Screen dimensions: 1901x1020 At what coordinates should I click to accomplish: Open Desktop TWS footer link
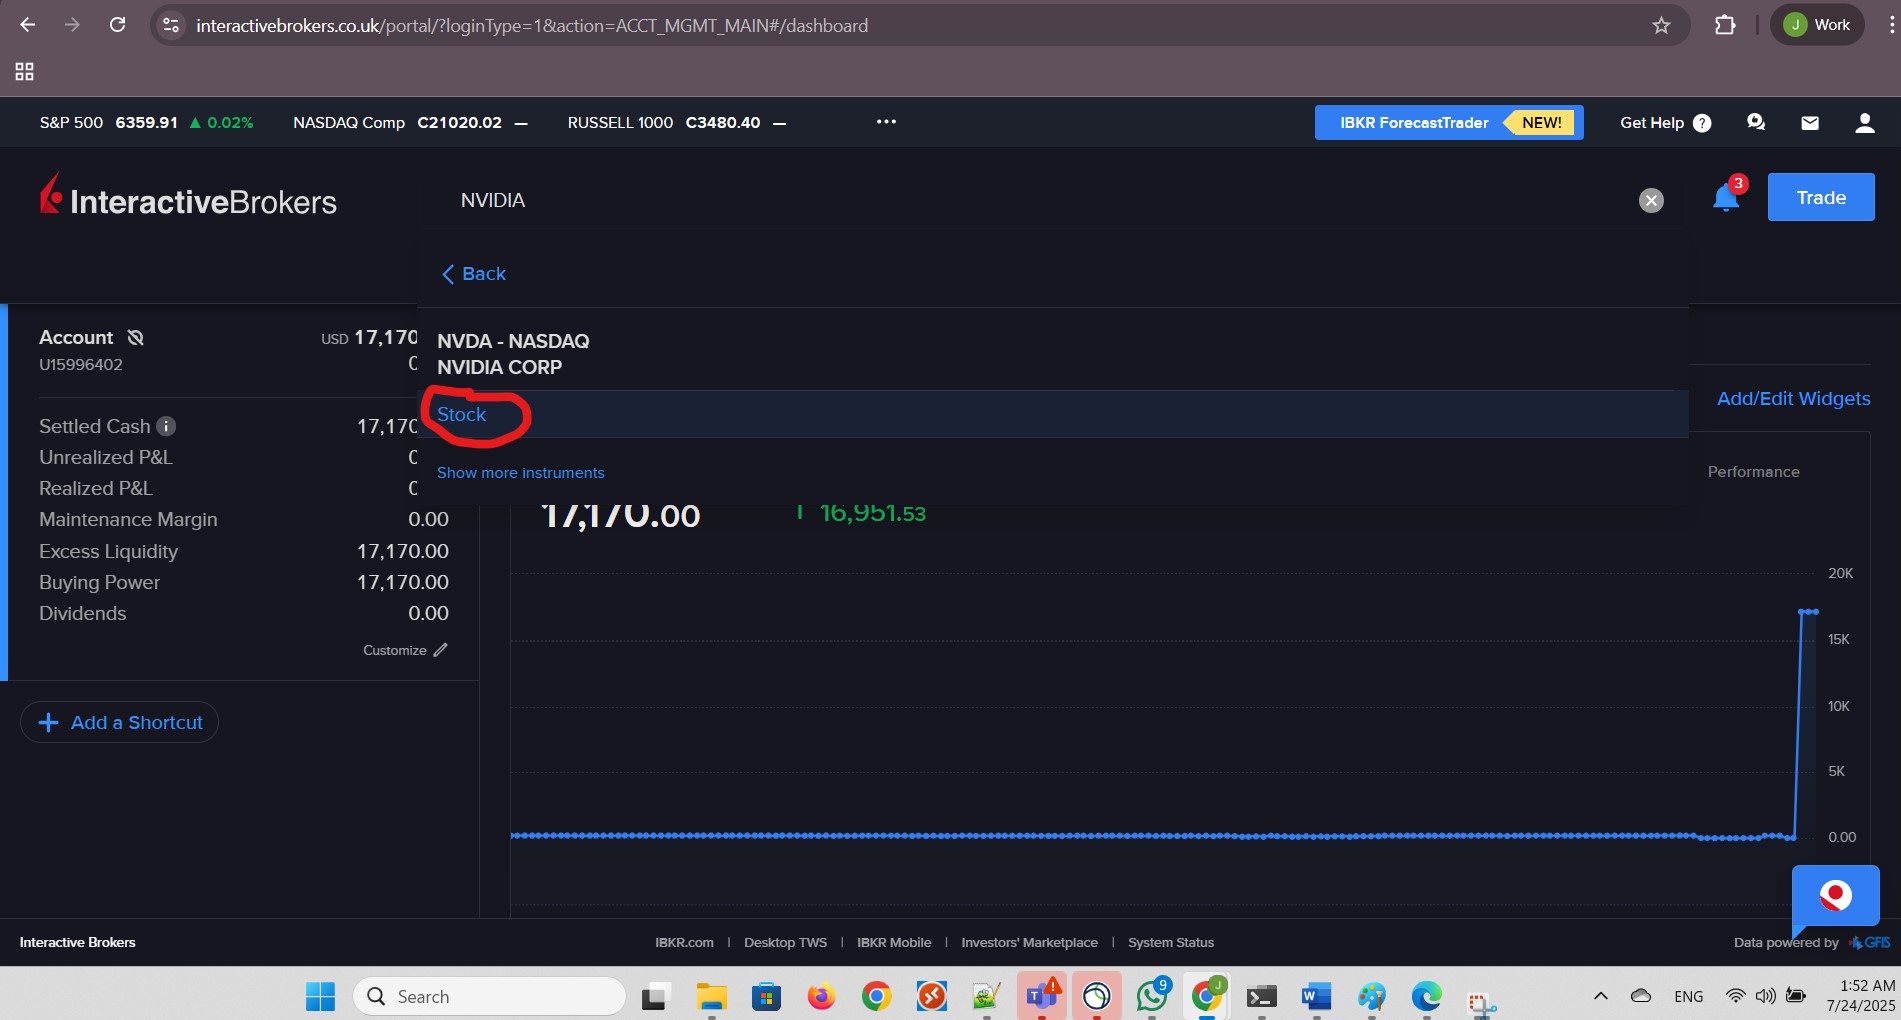[x=785, y=942]
